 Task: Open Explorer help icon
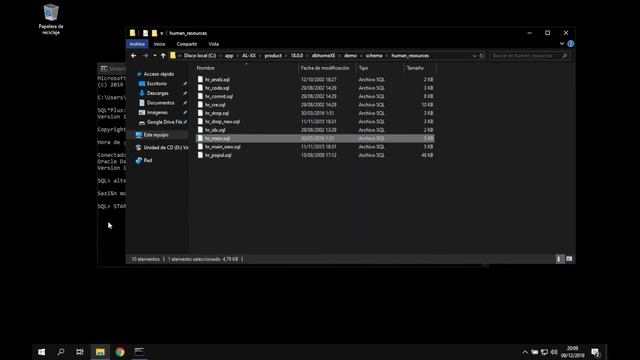click(x=571, y=44)
